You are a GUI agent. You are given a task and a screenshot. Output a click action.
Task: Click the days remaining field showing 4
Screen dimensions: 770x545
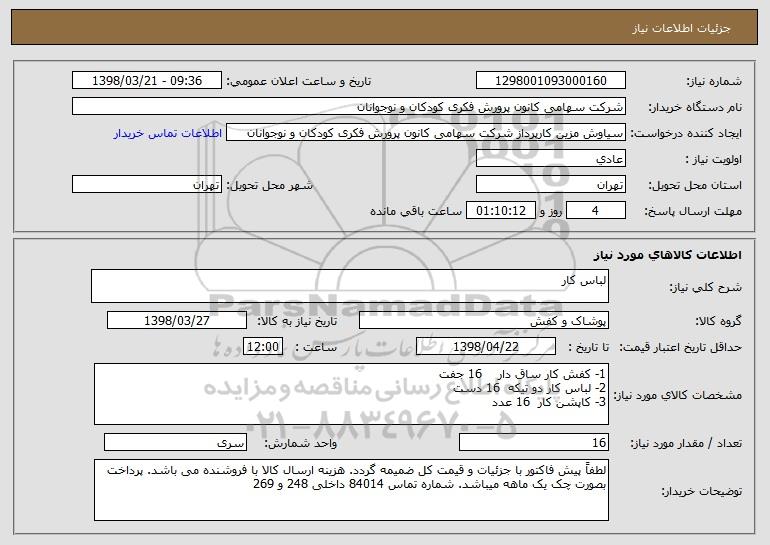(x=596, y=210)
